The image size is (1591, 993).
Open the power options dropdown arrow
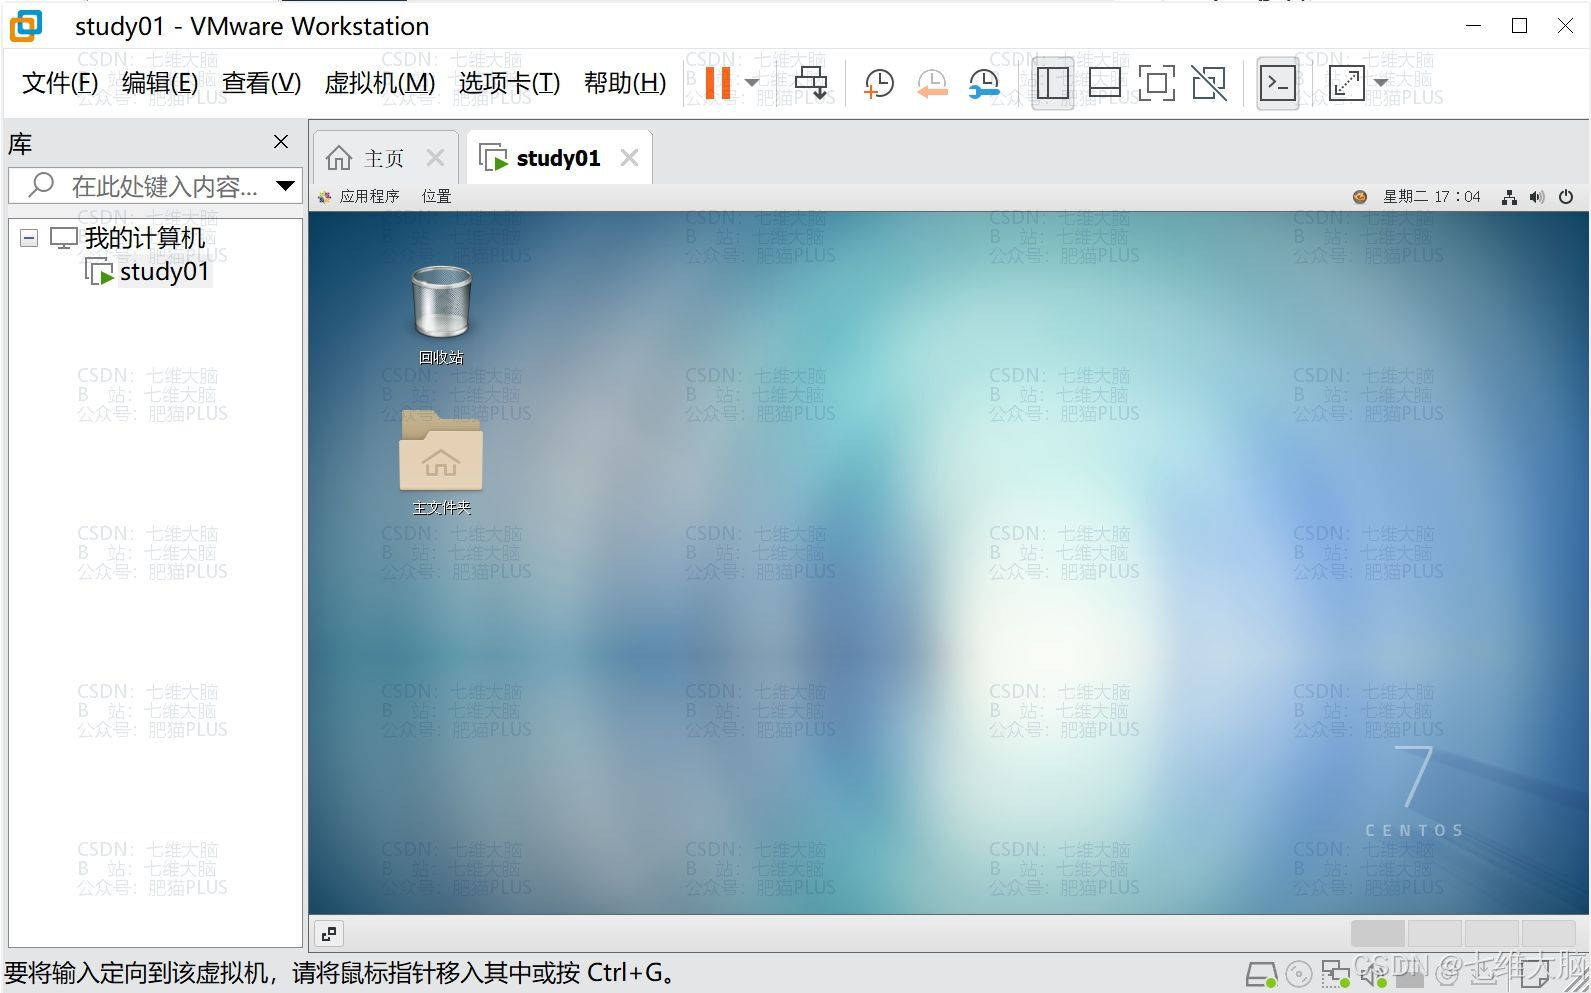(x=752, y=82)
